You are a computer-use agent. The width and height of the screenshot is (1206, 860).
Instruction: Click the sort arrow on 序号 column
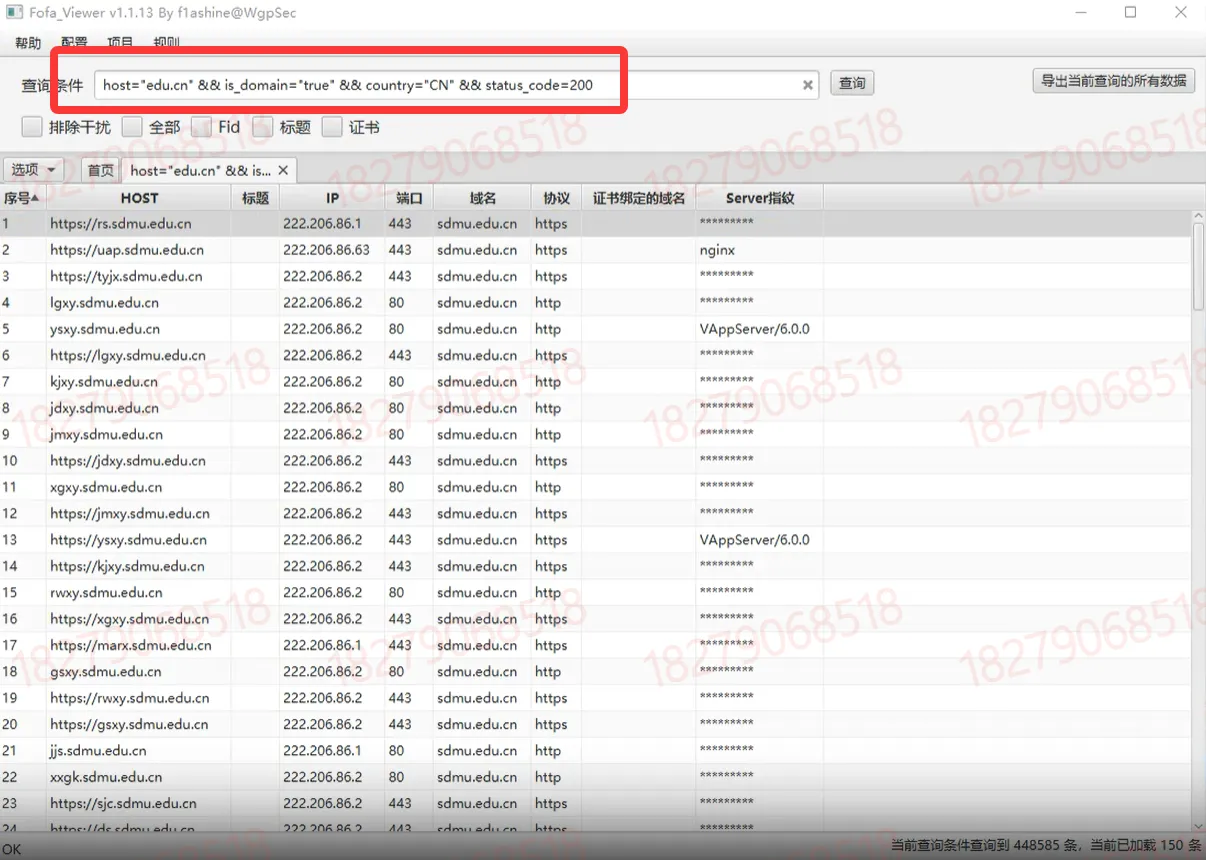35,198
